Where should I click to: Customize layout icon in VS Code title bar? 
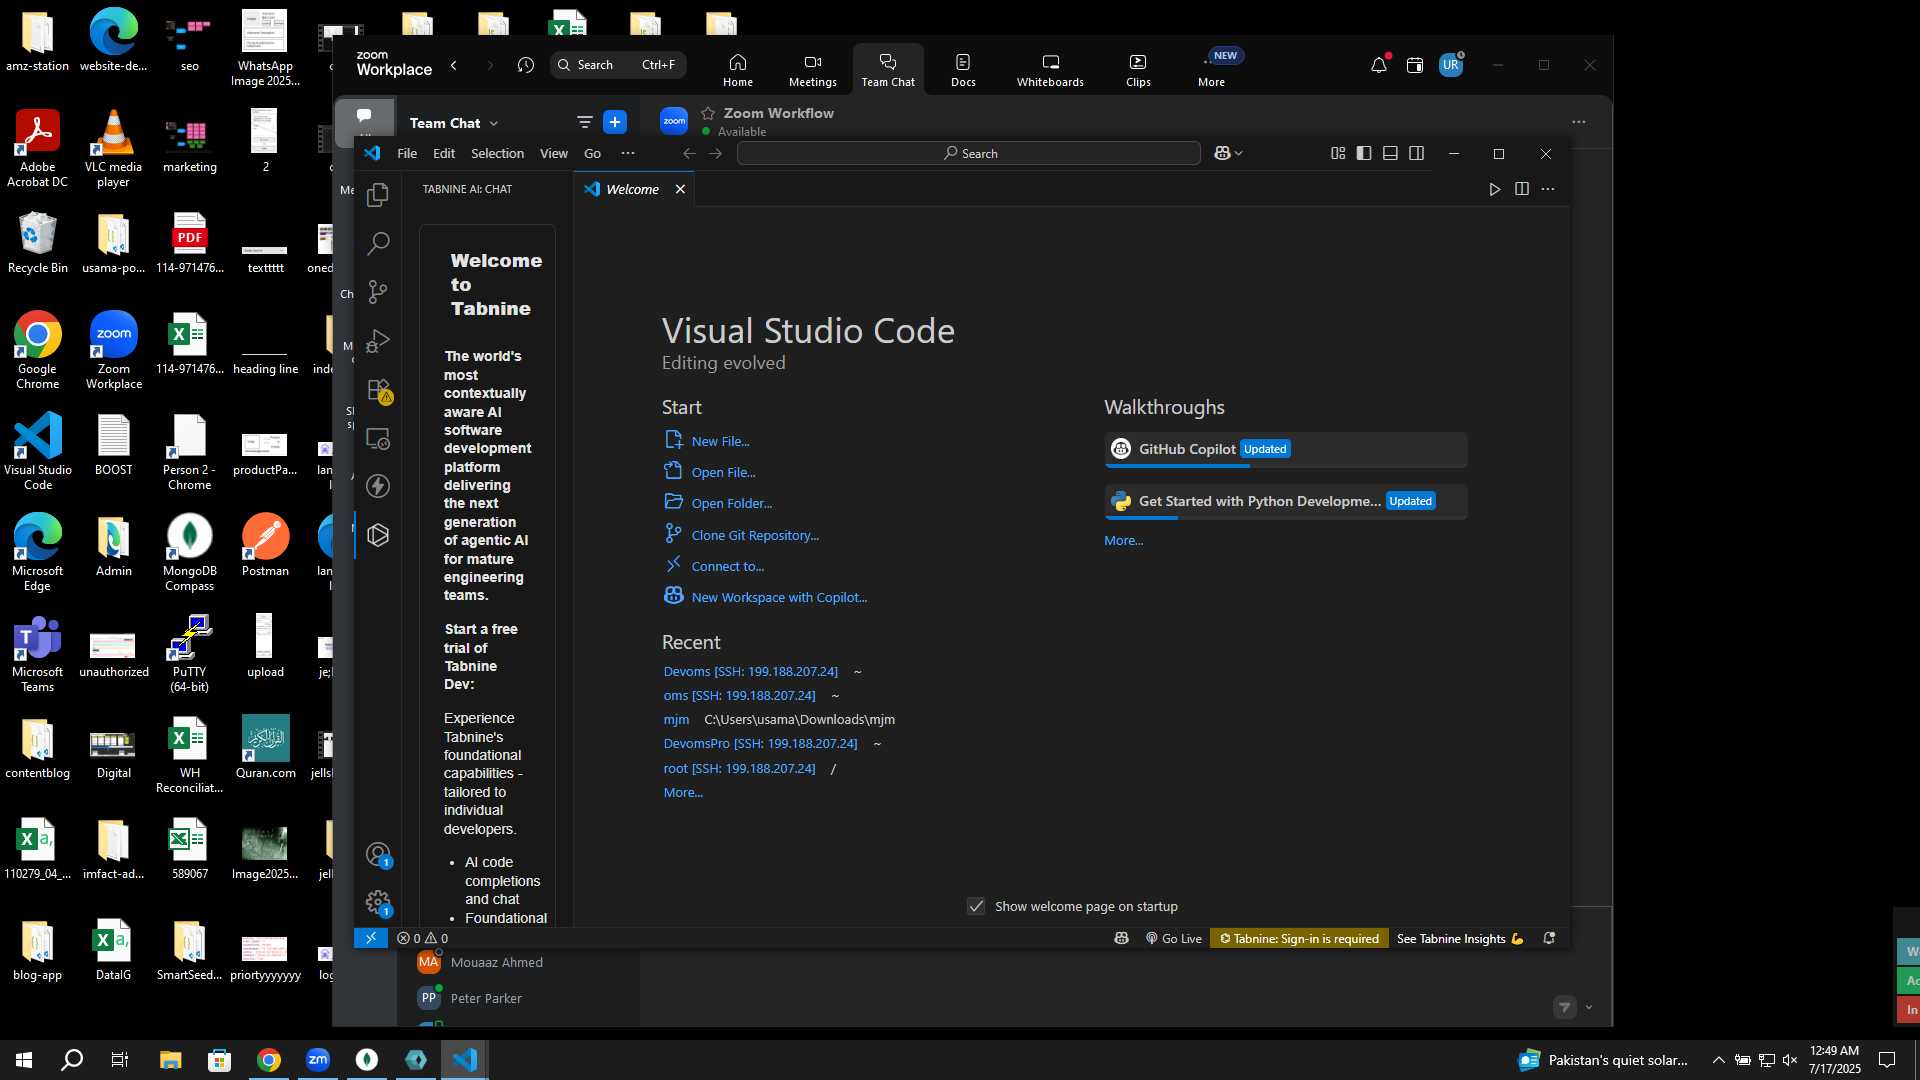(x=1338, y=153)
